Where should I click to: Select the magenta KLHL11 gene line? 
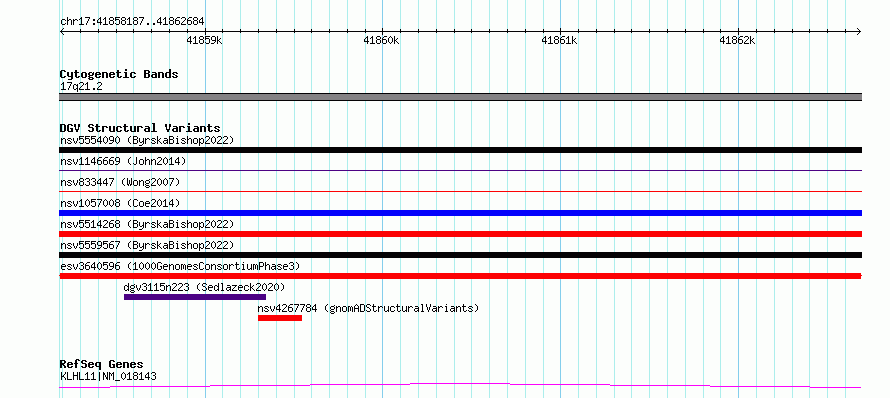coord(460,386)
